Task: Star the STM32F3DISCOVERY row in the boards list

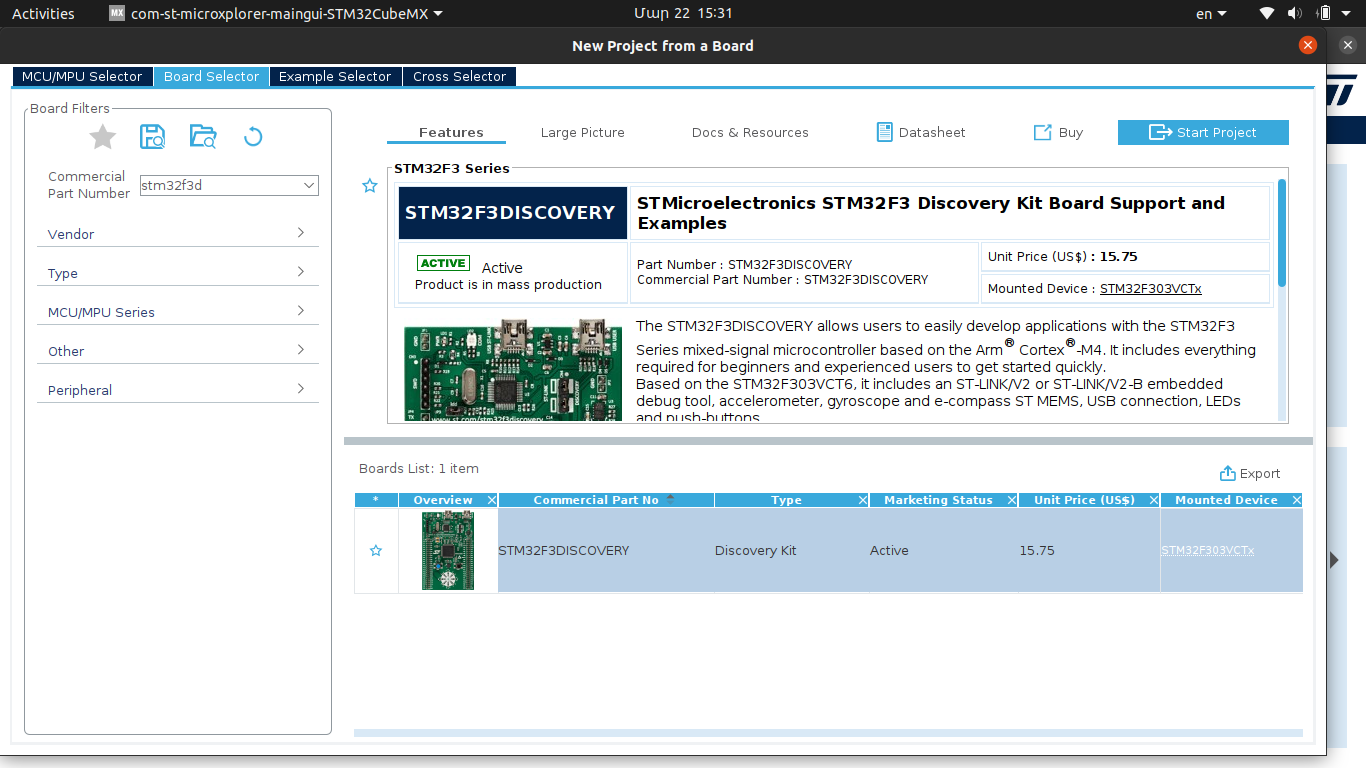Action: click(x=376, y=551)
